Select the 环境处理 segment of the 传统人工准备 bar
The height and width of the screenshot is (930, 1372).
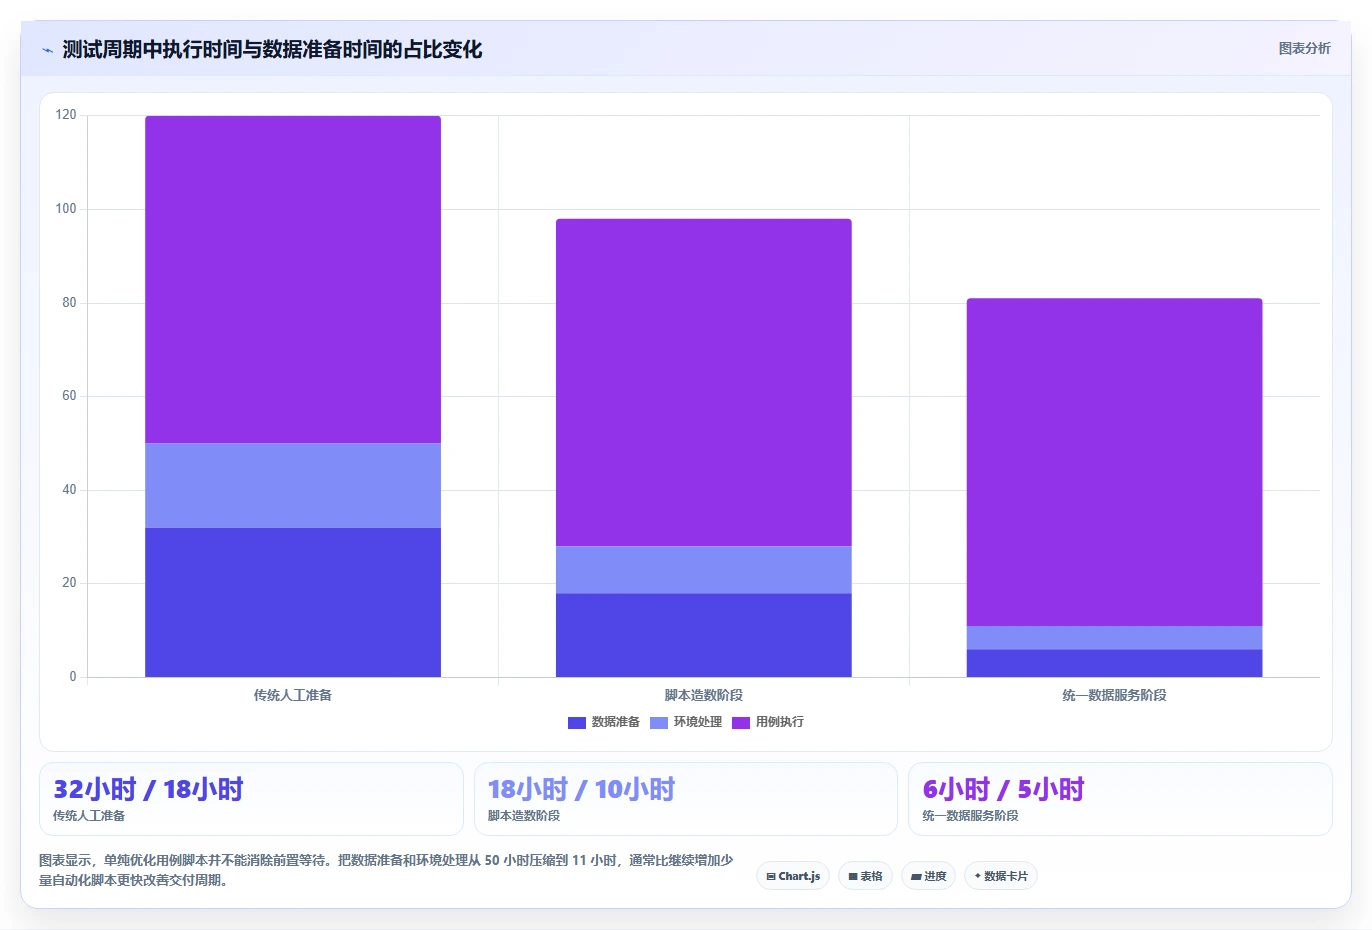[x=293, y=485]
